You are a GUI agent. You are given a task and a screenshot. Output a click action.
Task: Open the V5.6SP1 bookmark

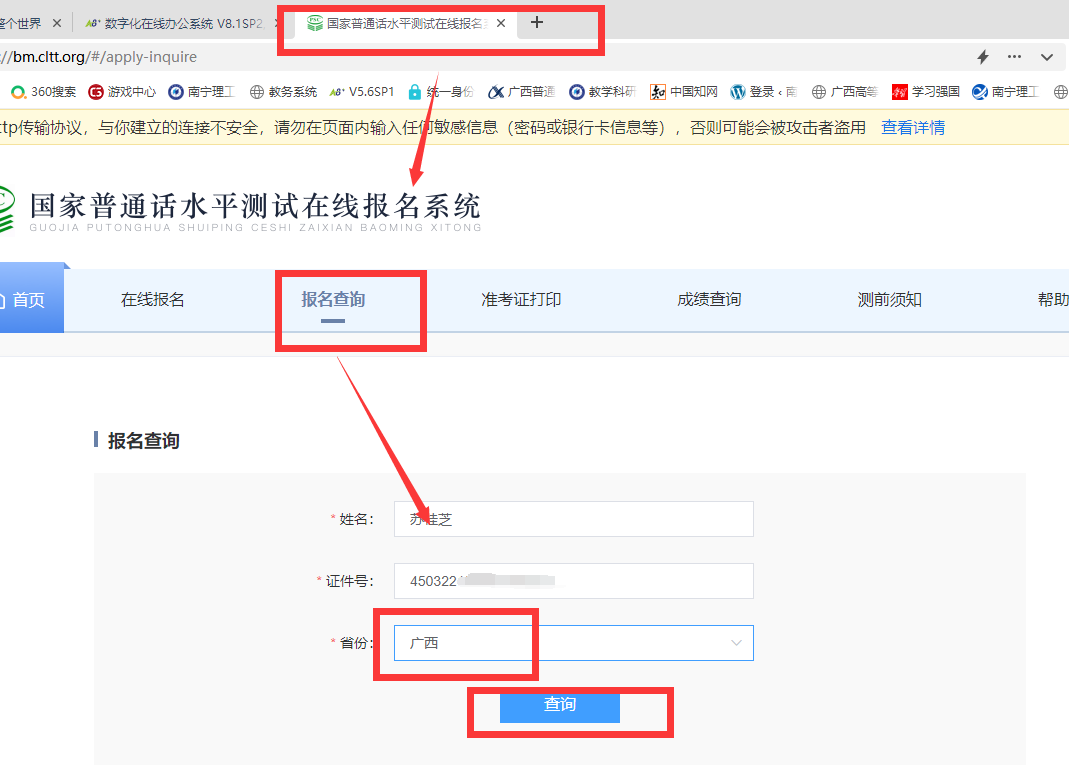[x=362, y=92]
